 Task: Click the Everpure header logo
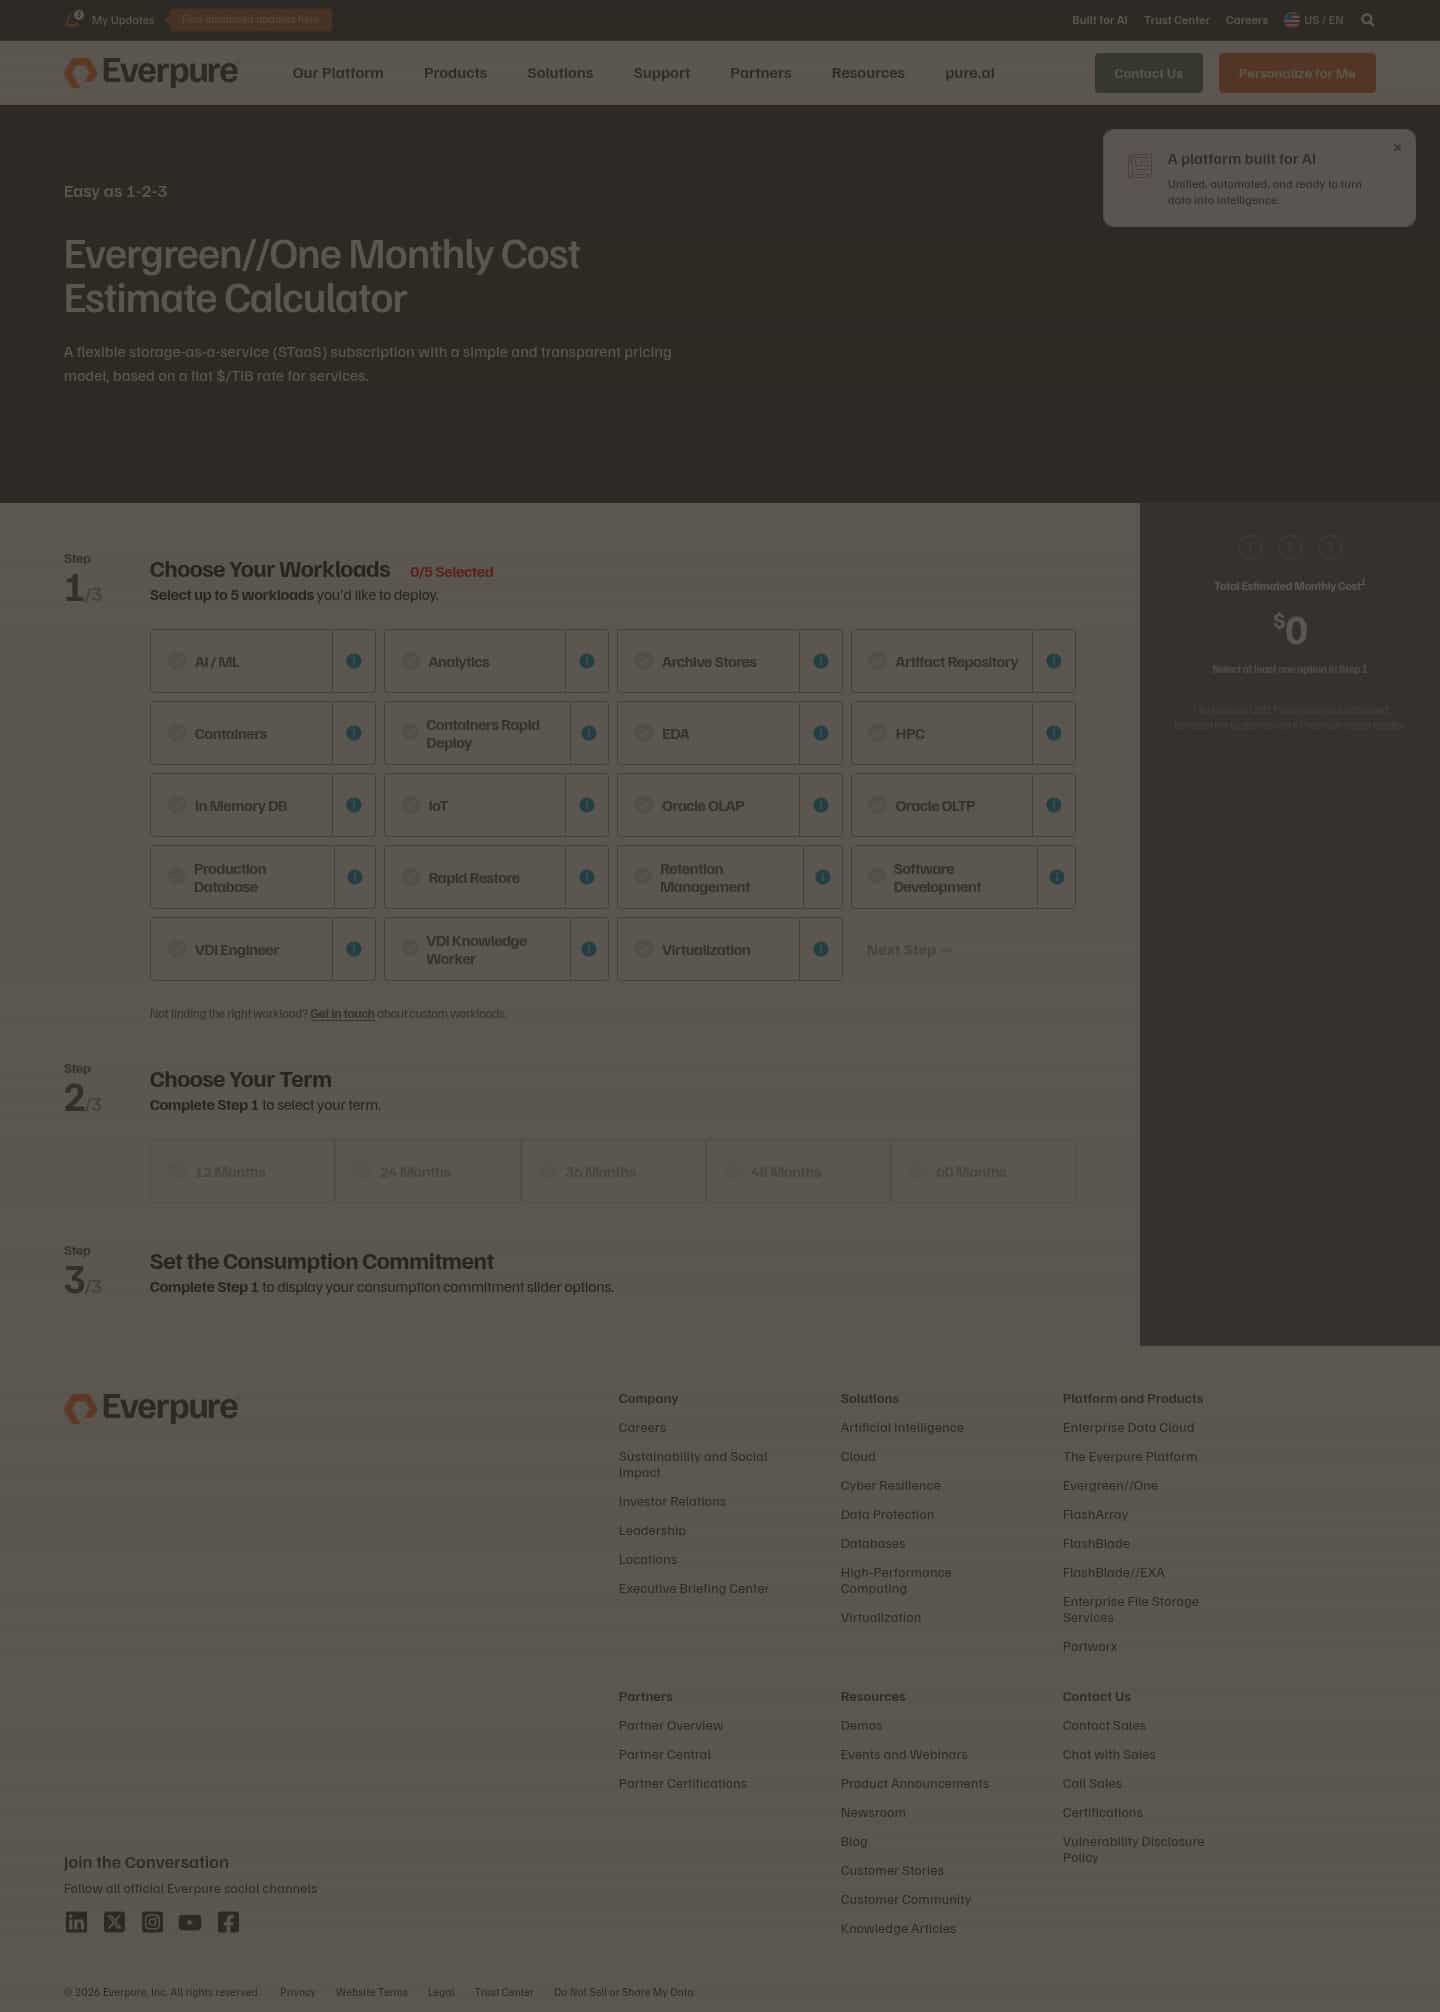point(151,72)
